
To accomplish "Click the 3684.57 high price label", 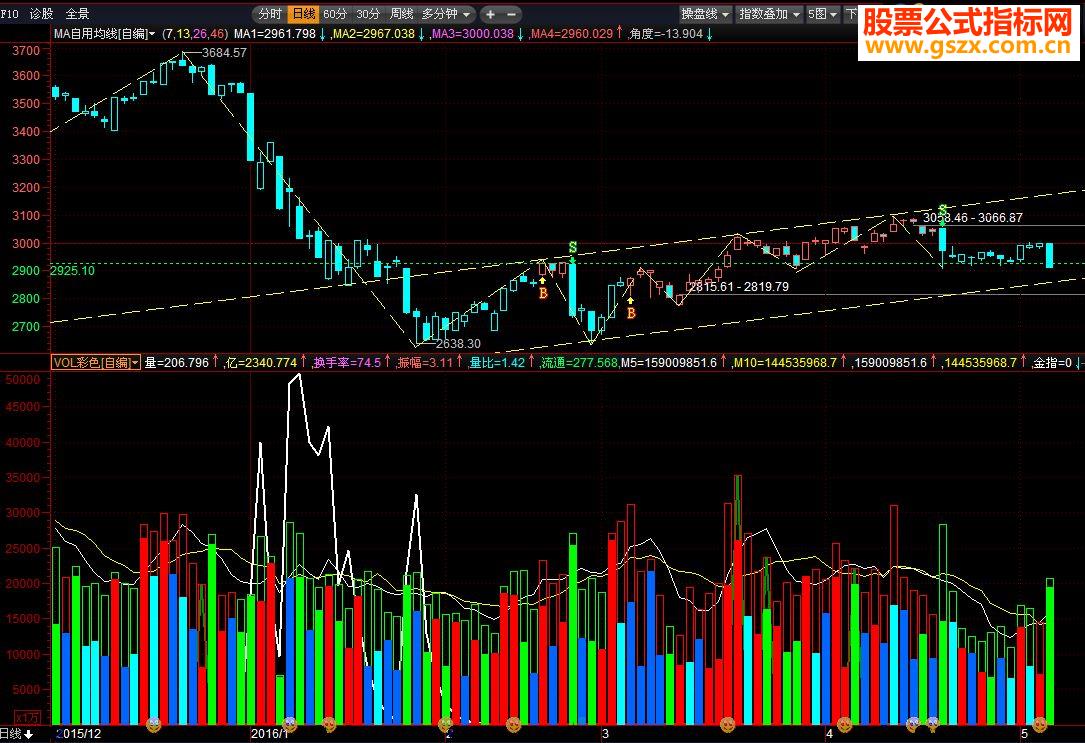I will click(x=224, y=53).
